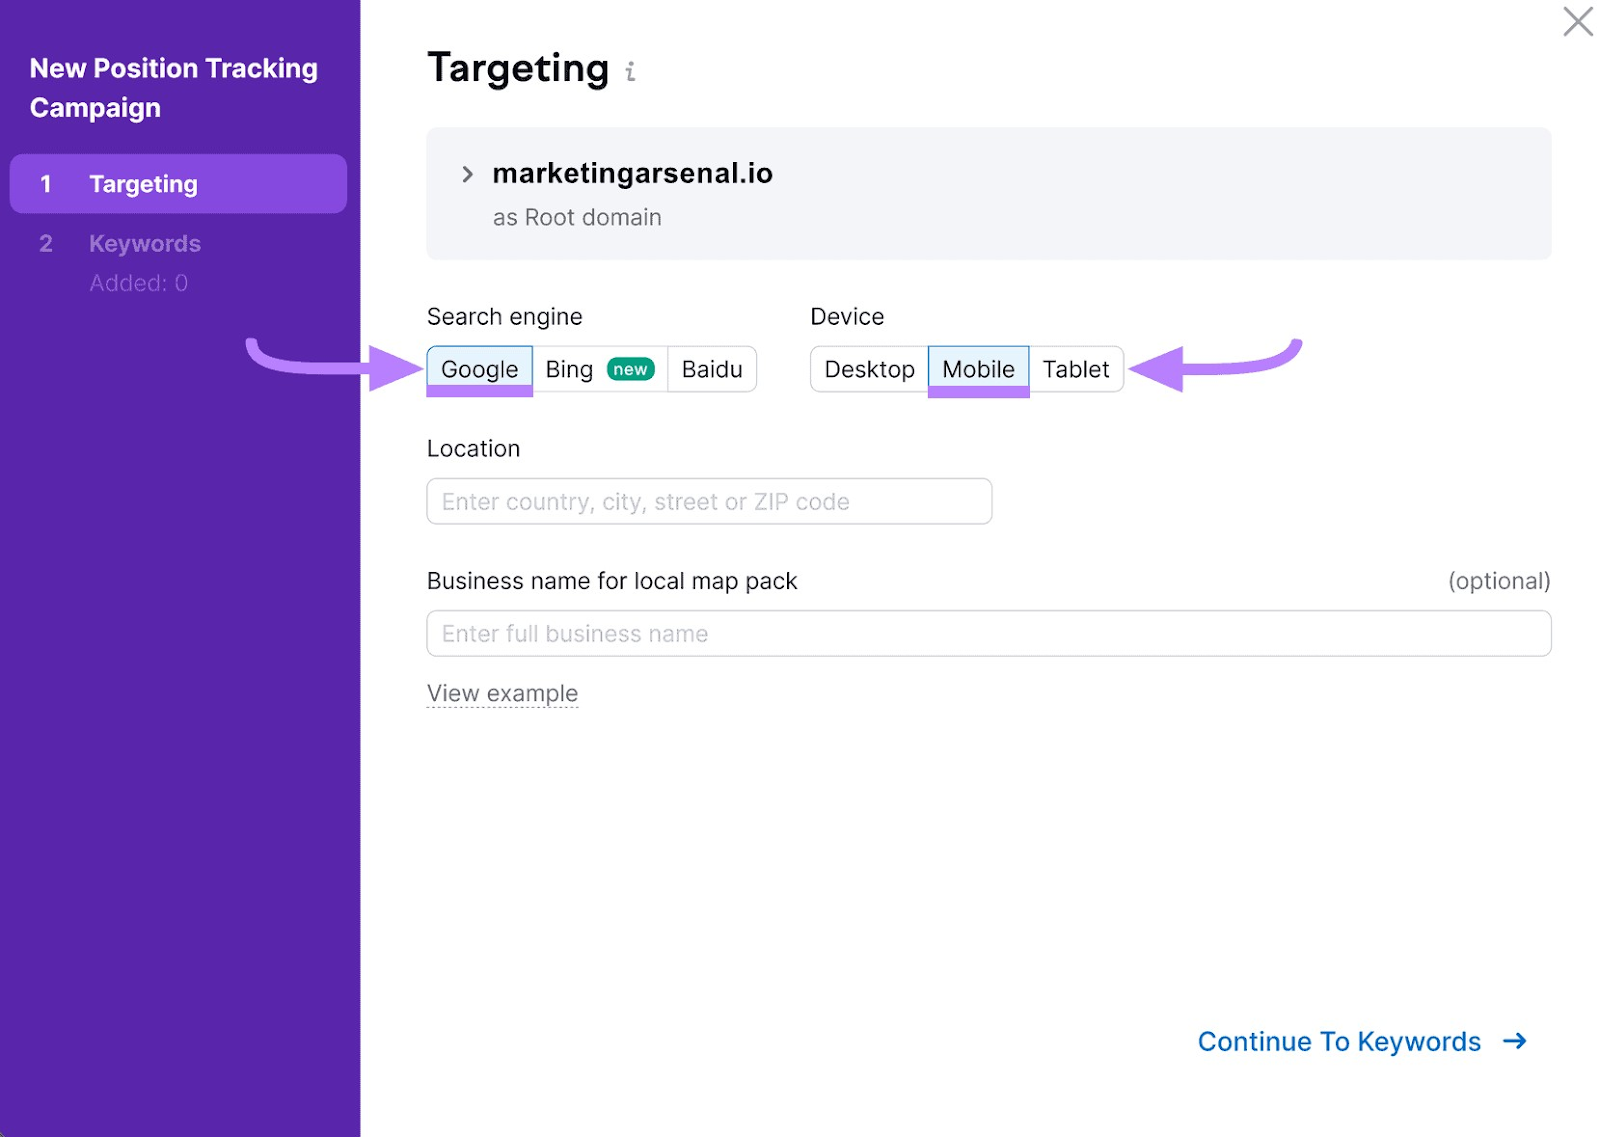Click the step 2 indicator next to Keywords
Image resolution: width=1600 pixels, height=1137 pixels.
[45, 243]
